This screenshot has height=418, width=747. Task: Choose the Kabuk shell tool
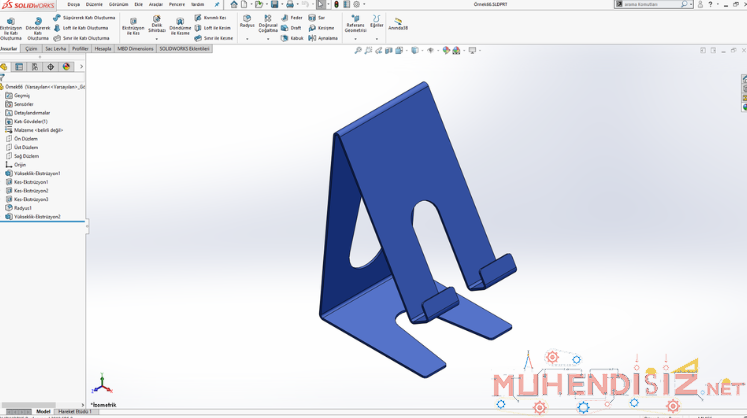[x=292, y=38]
